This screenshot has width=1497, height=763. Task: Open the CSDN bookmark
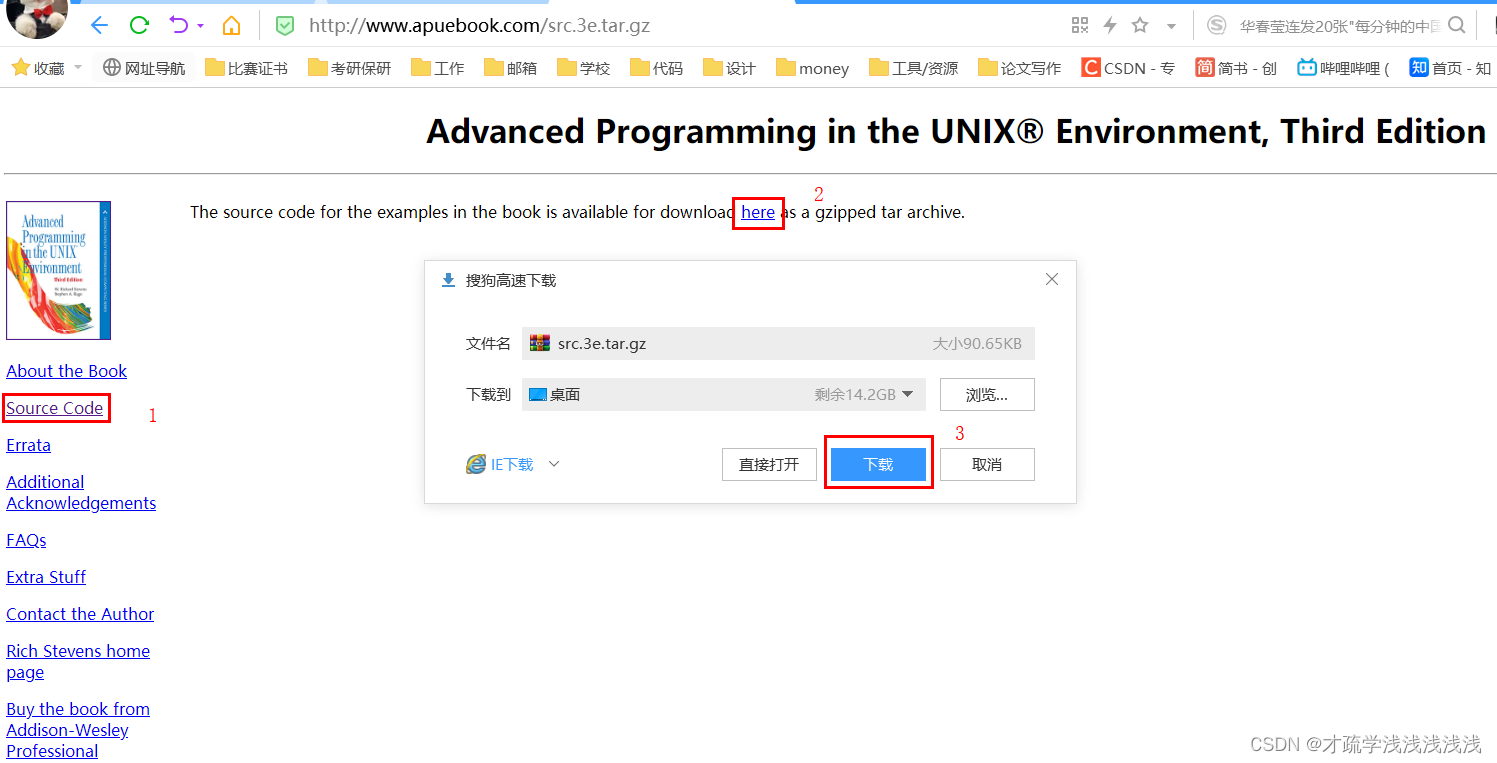coord(1128,68)
